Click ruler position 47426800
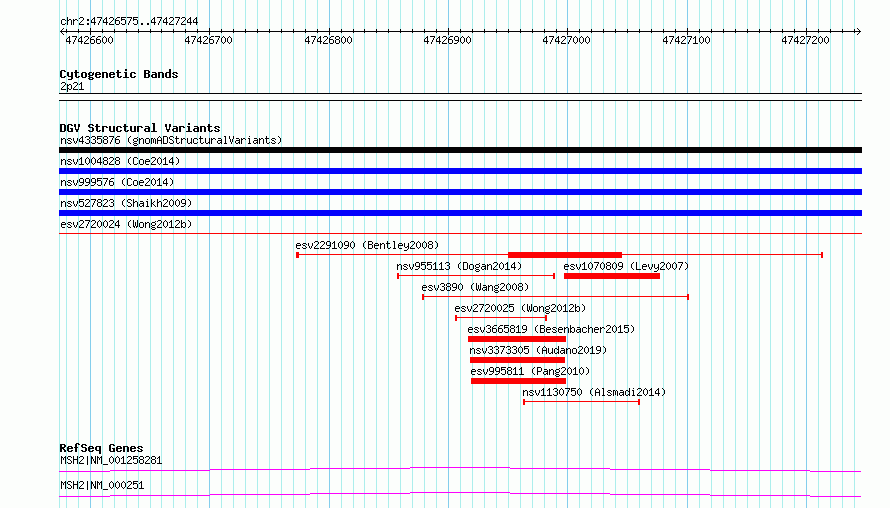 pyautogui.click(x=329, y=40)
